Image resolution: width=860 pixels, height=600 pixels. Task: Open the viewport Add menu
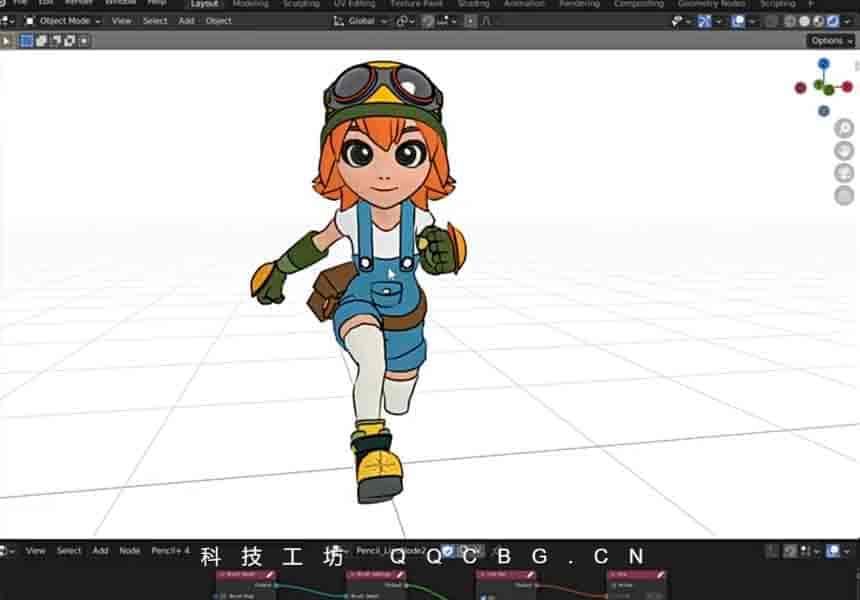pyautogui.click(x=186, y=21)
